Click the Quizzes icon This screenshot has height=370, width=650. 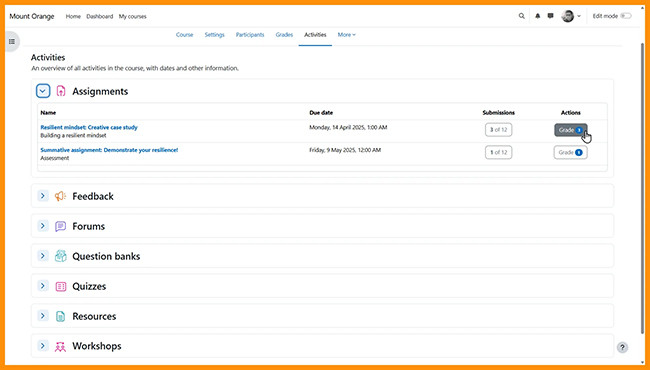pyautogui.click(x=61, y=286)
